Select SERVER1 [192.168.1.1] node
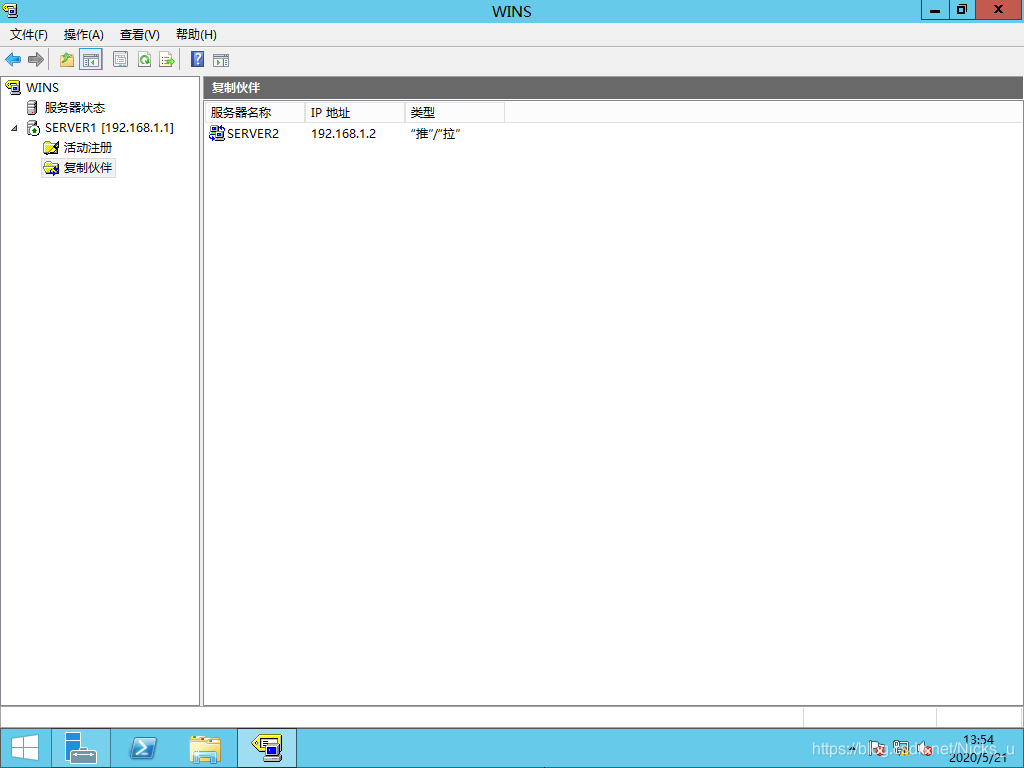 109,128
